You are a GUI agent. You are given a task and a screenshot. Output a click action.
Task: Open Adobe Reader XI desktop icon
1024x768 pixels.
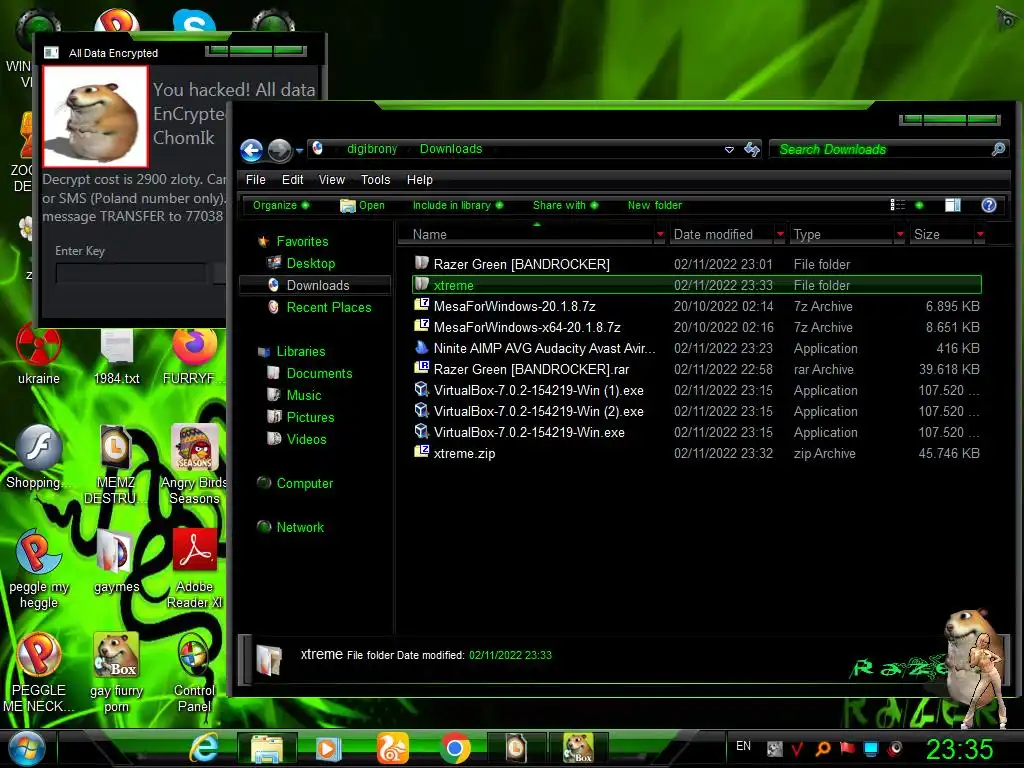pyautogui.click(x=194, y=568)
